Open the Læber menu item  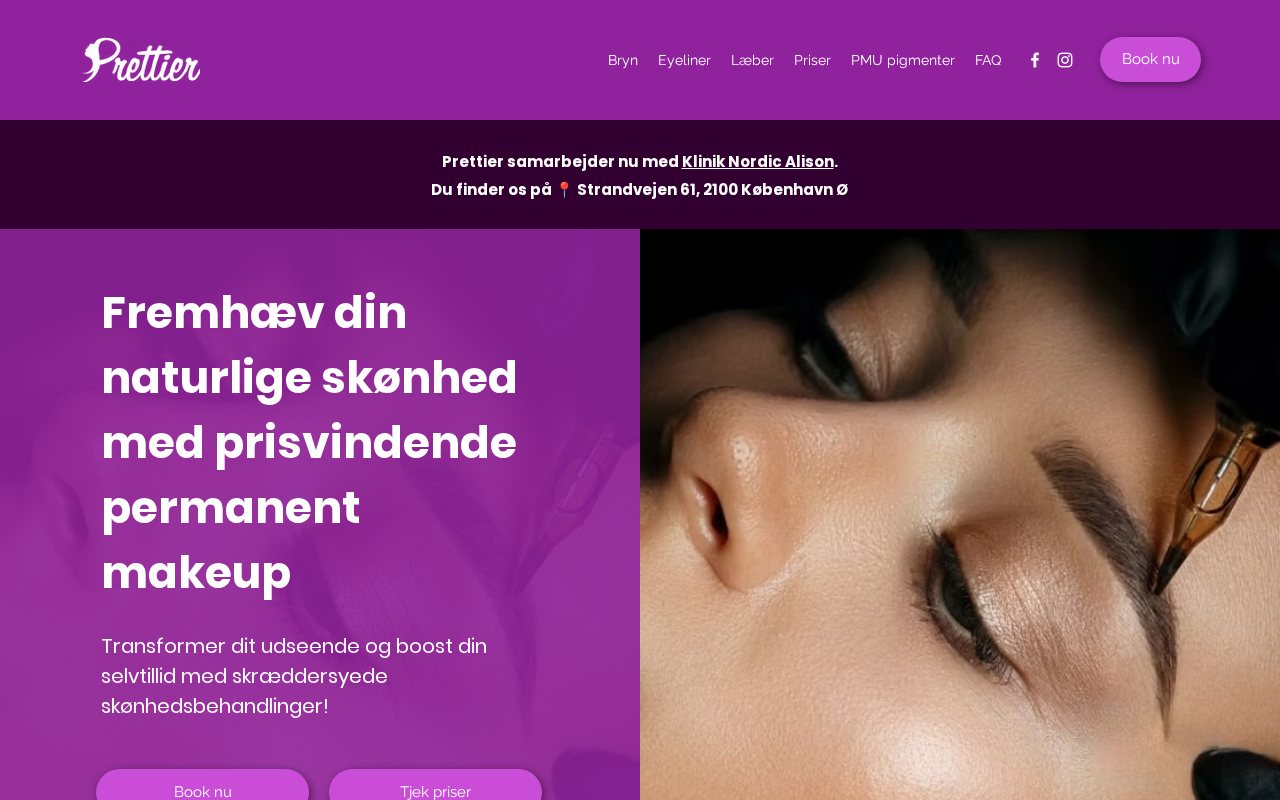coord(752,60)
